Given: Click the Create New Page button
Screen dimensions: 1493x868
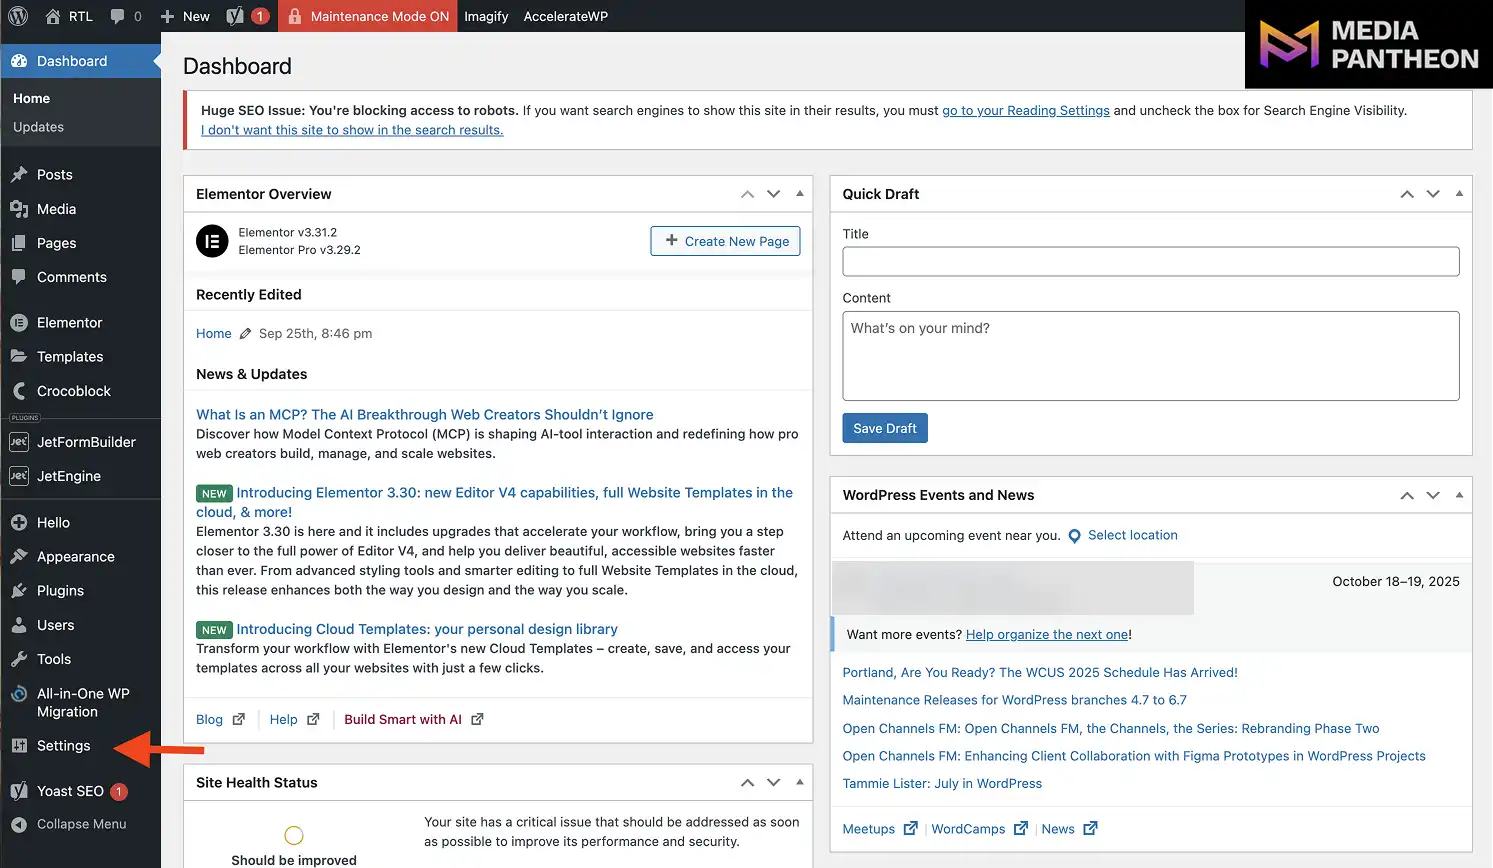Looking at the screenshot, I should pyautogui.click(x=725, y=241).
